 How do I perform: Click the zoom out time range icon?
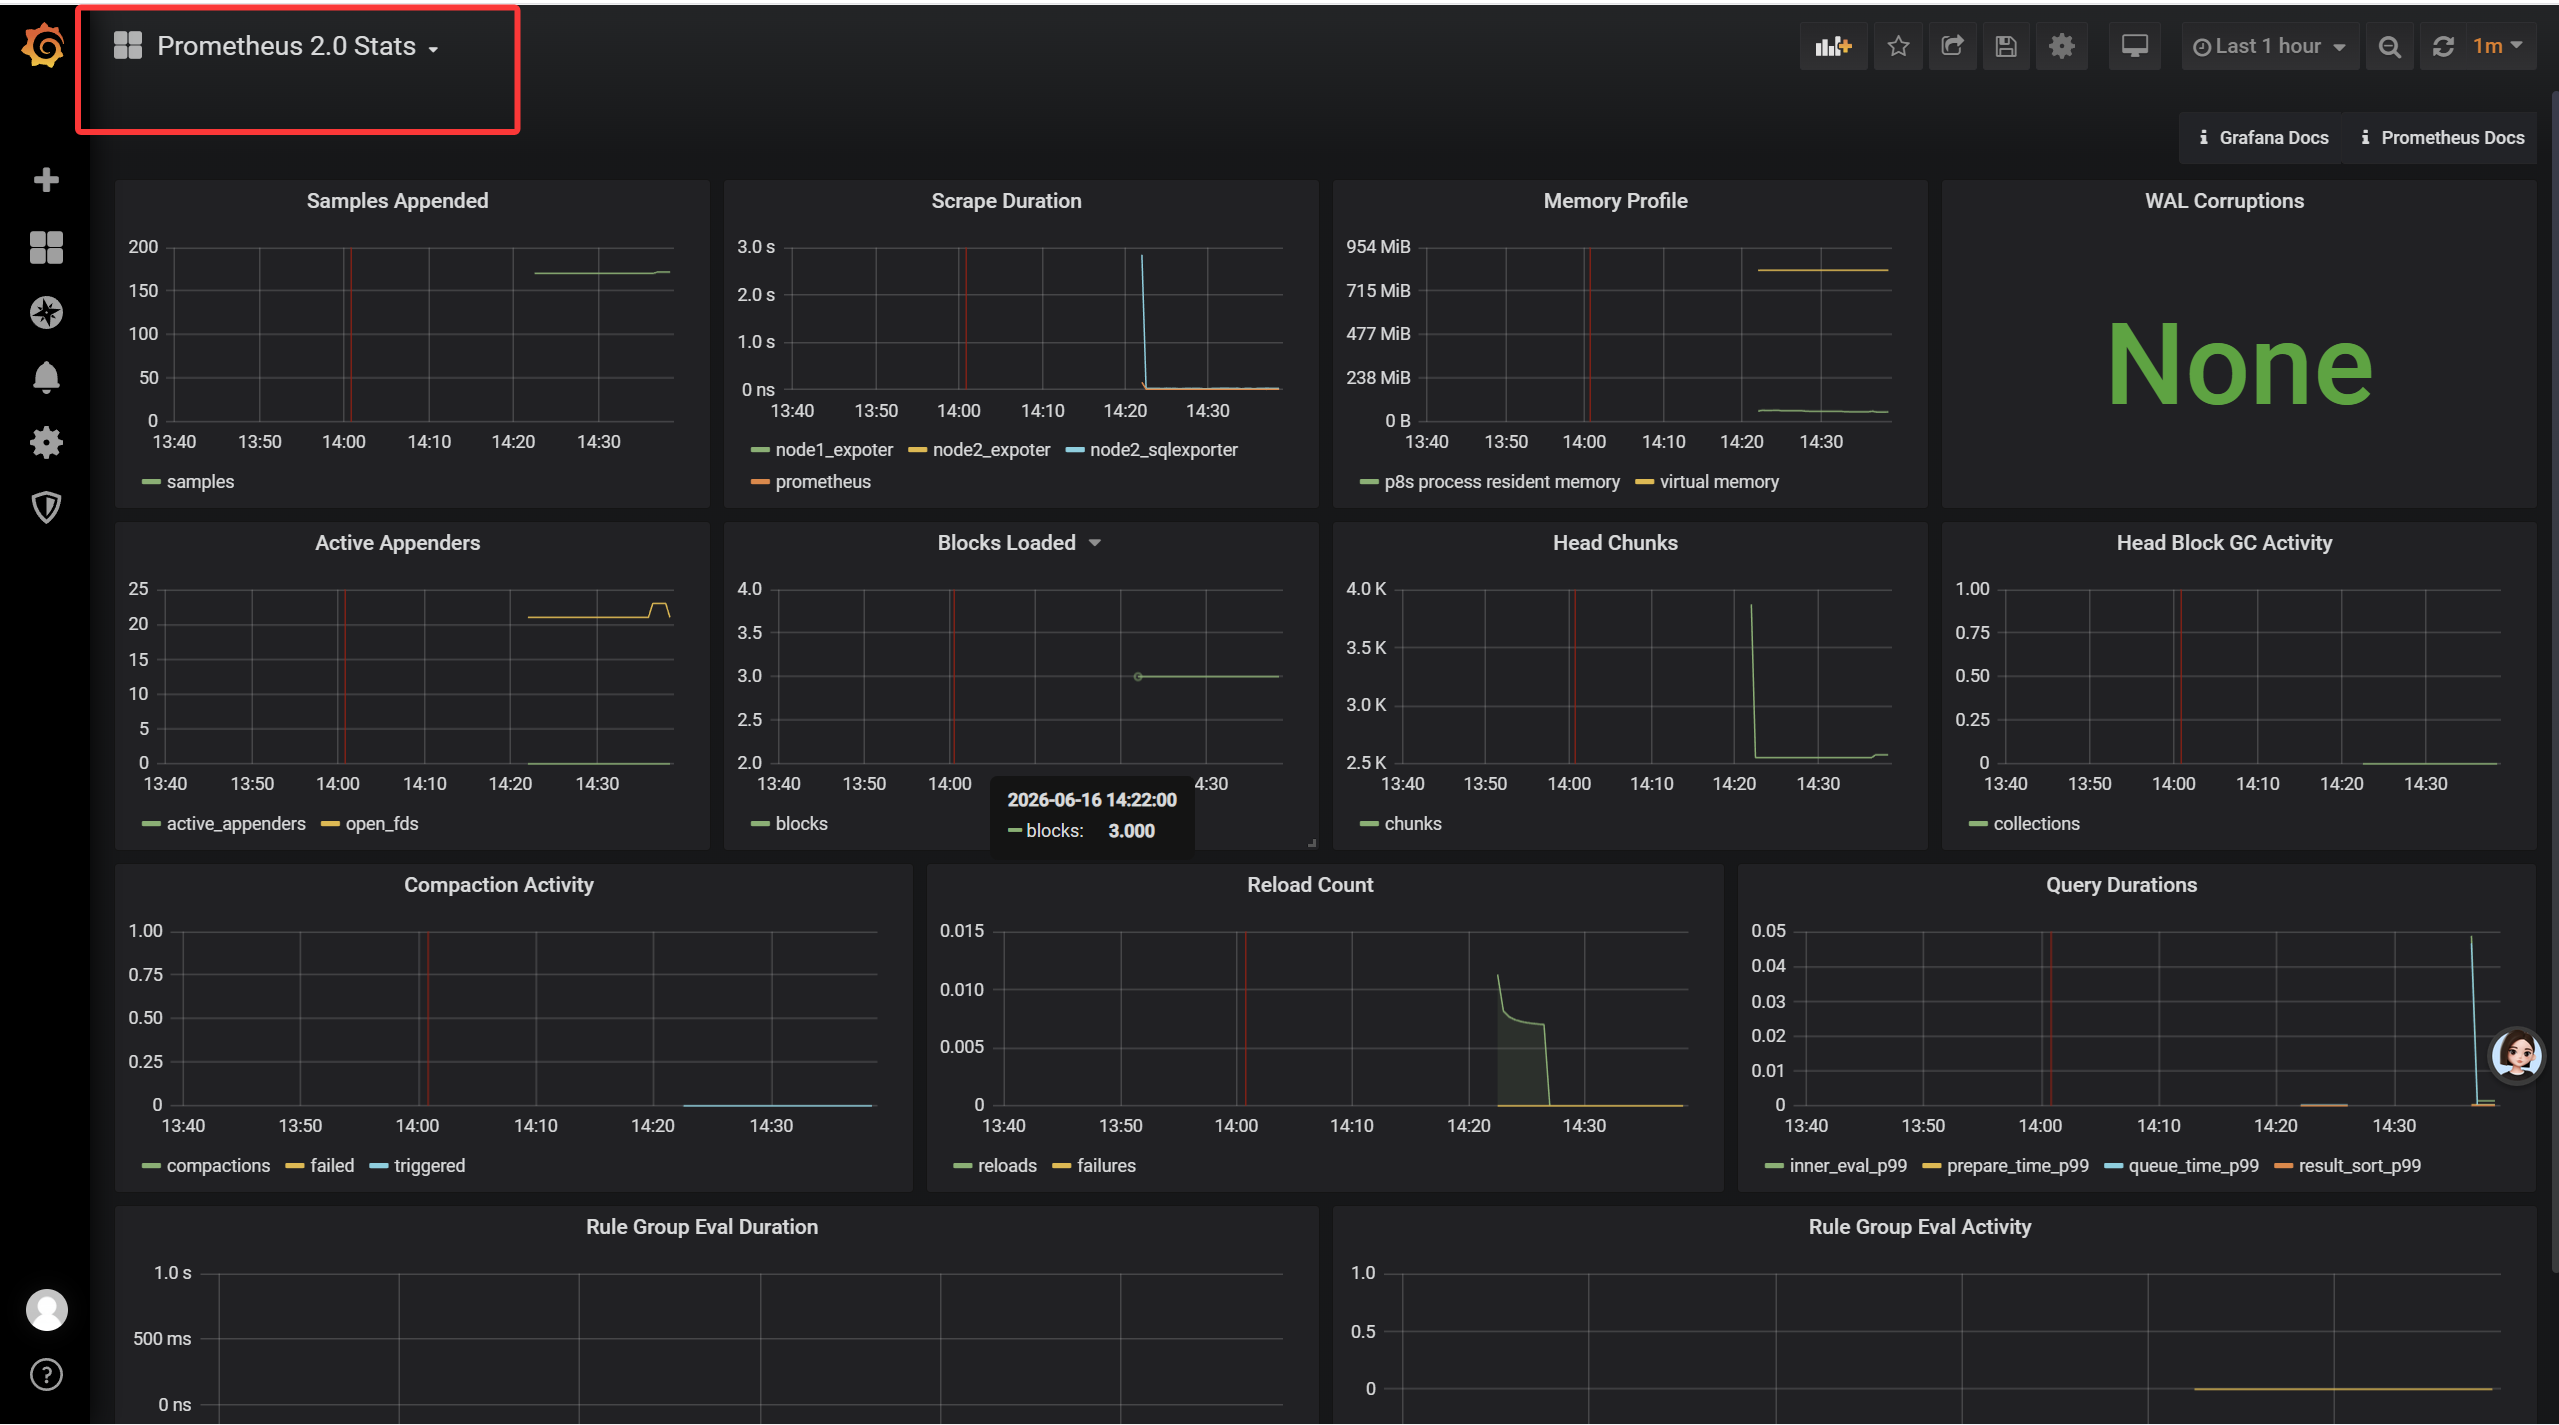coord(2389,46)
